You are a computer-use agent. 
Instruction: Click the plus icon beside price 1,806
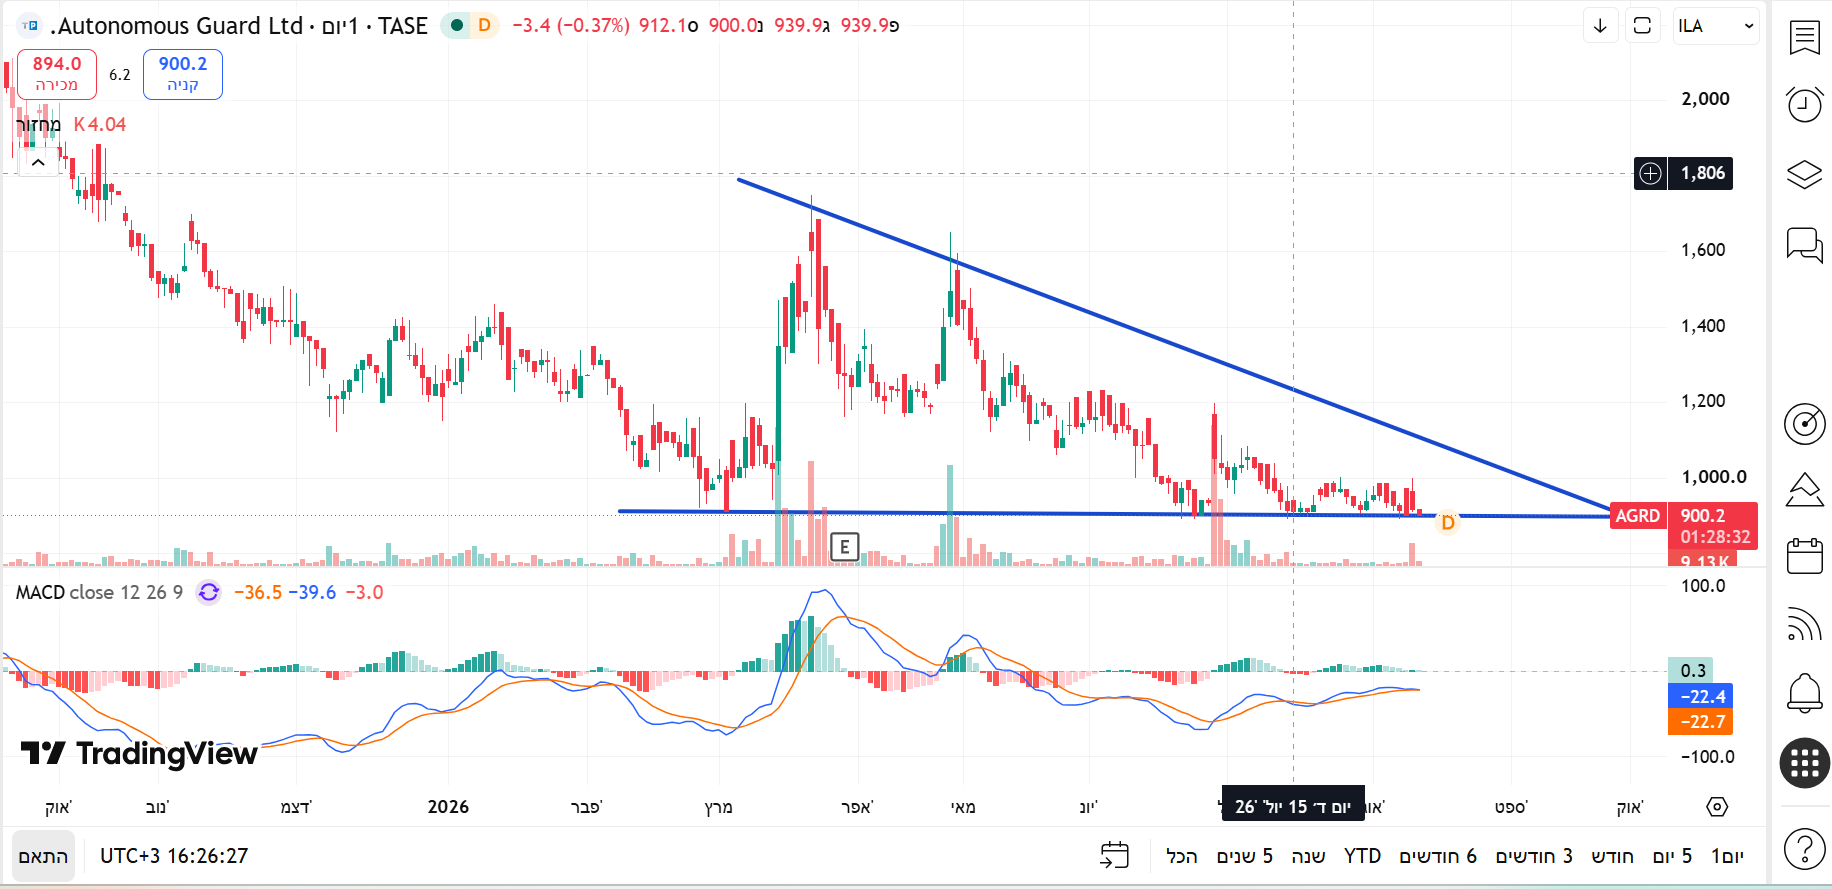(1650, 173)
